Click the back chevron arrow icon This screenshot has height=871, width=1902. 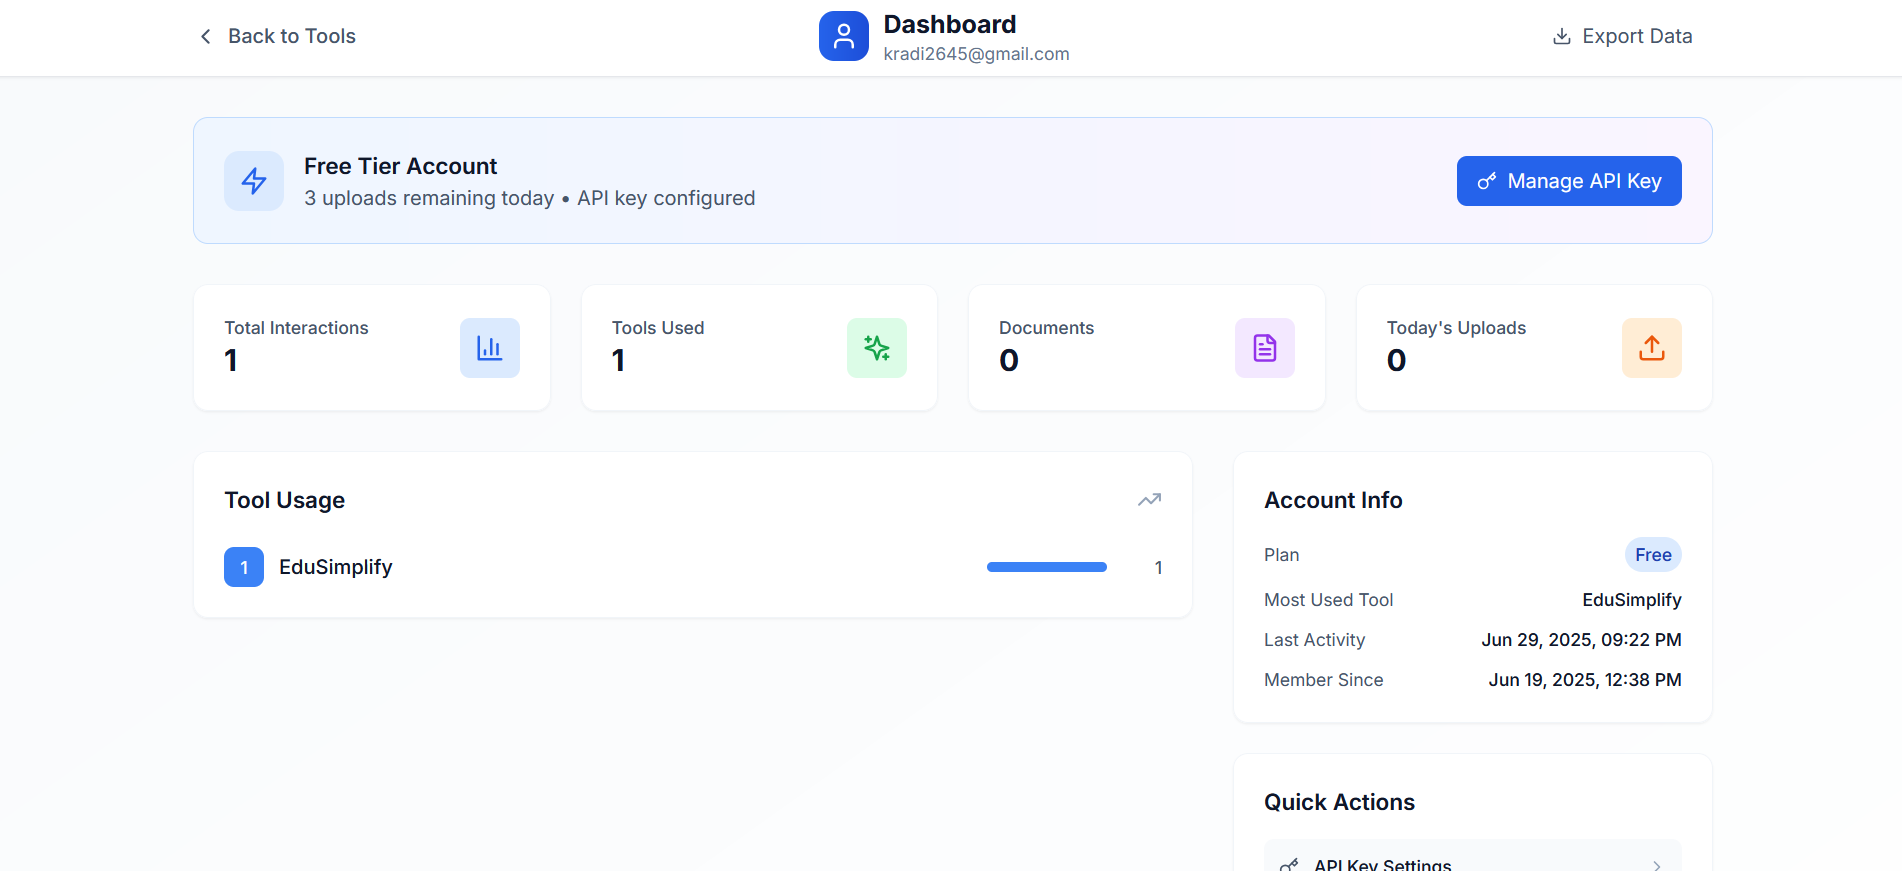206,36
